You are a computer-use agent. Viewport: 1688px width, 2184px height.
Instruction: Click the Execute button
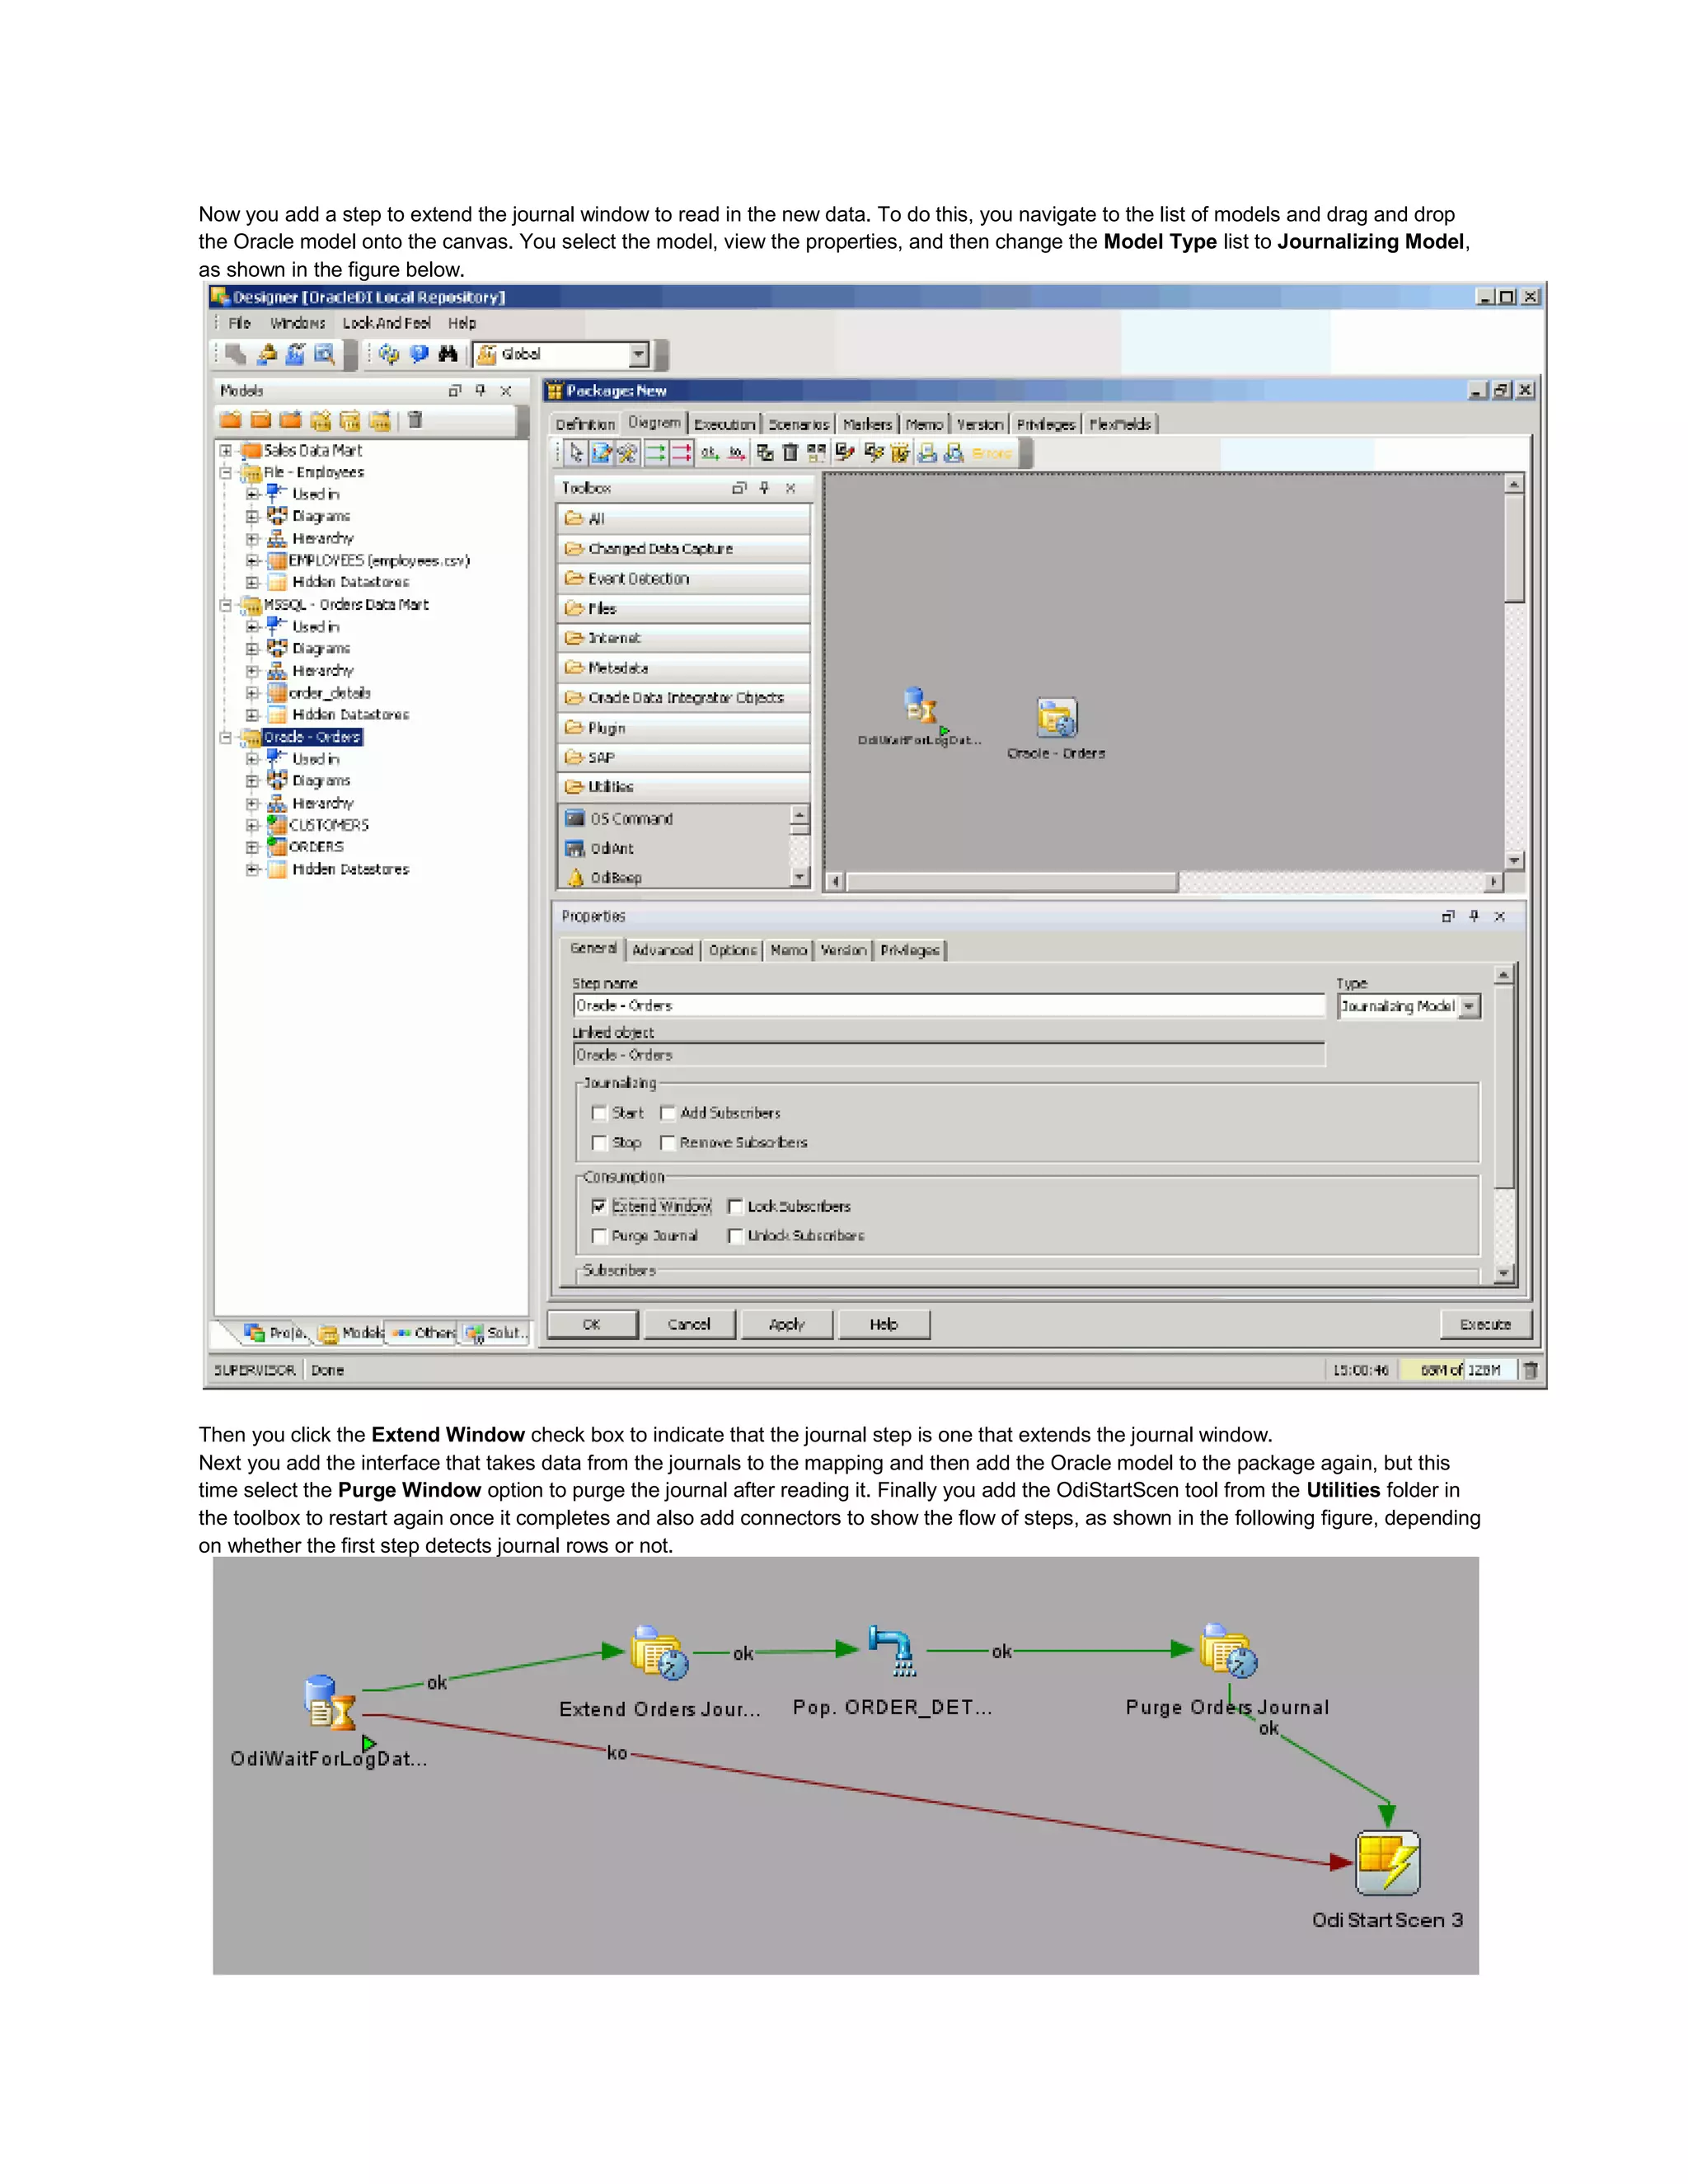1485,1324
